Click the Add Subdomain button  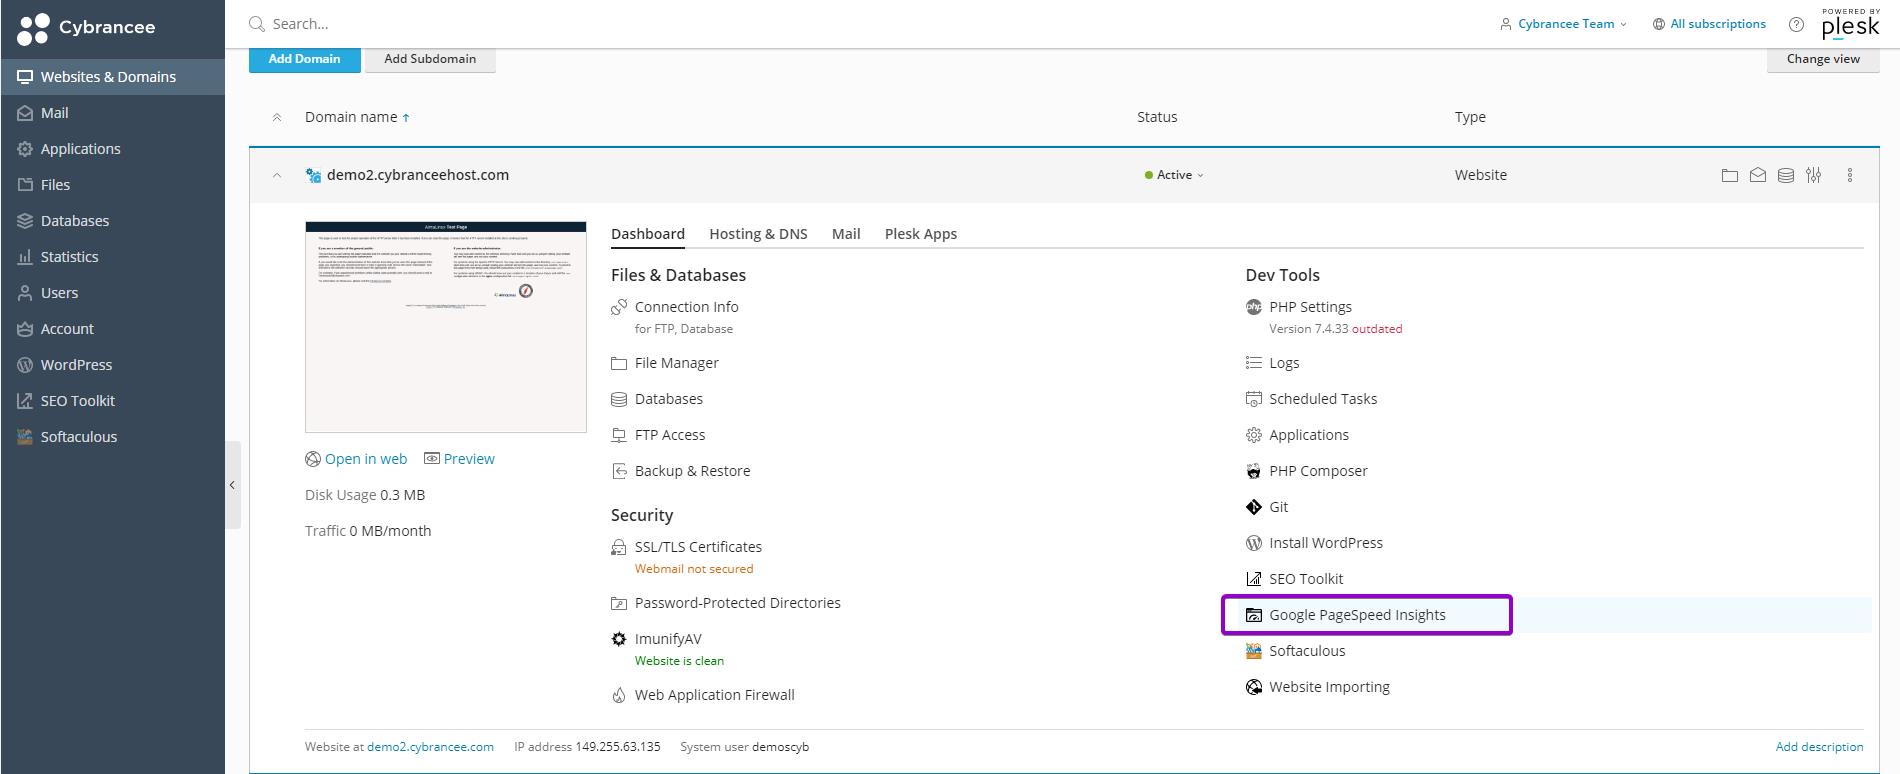coord(430,59)
